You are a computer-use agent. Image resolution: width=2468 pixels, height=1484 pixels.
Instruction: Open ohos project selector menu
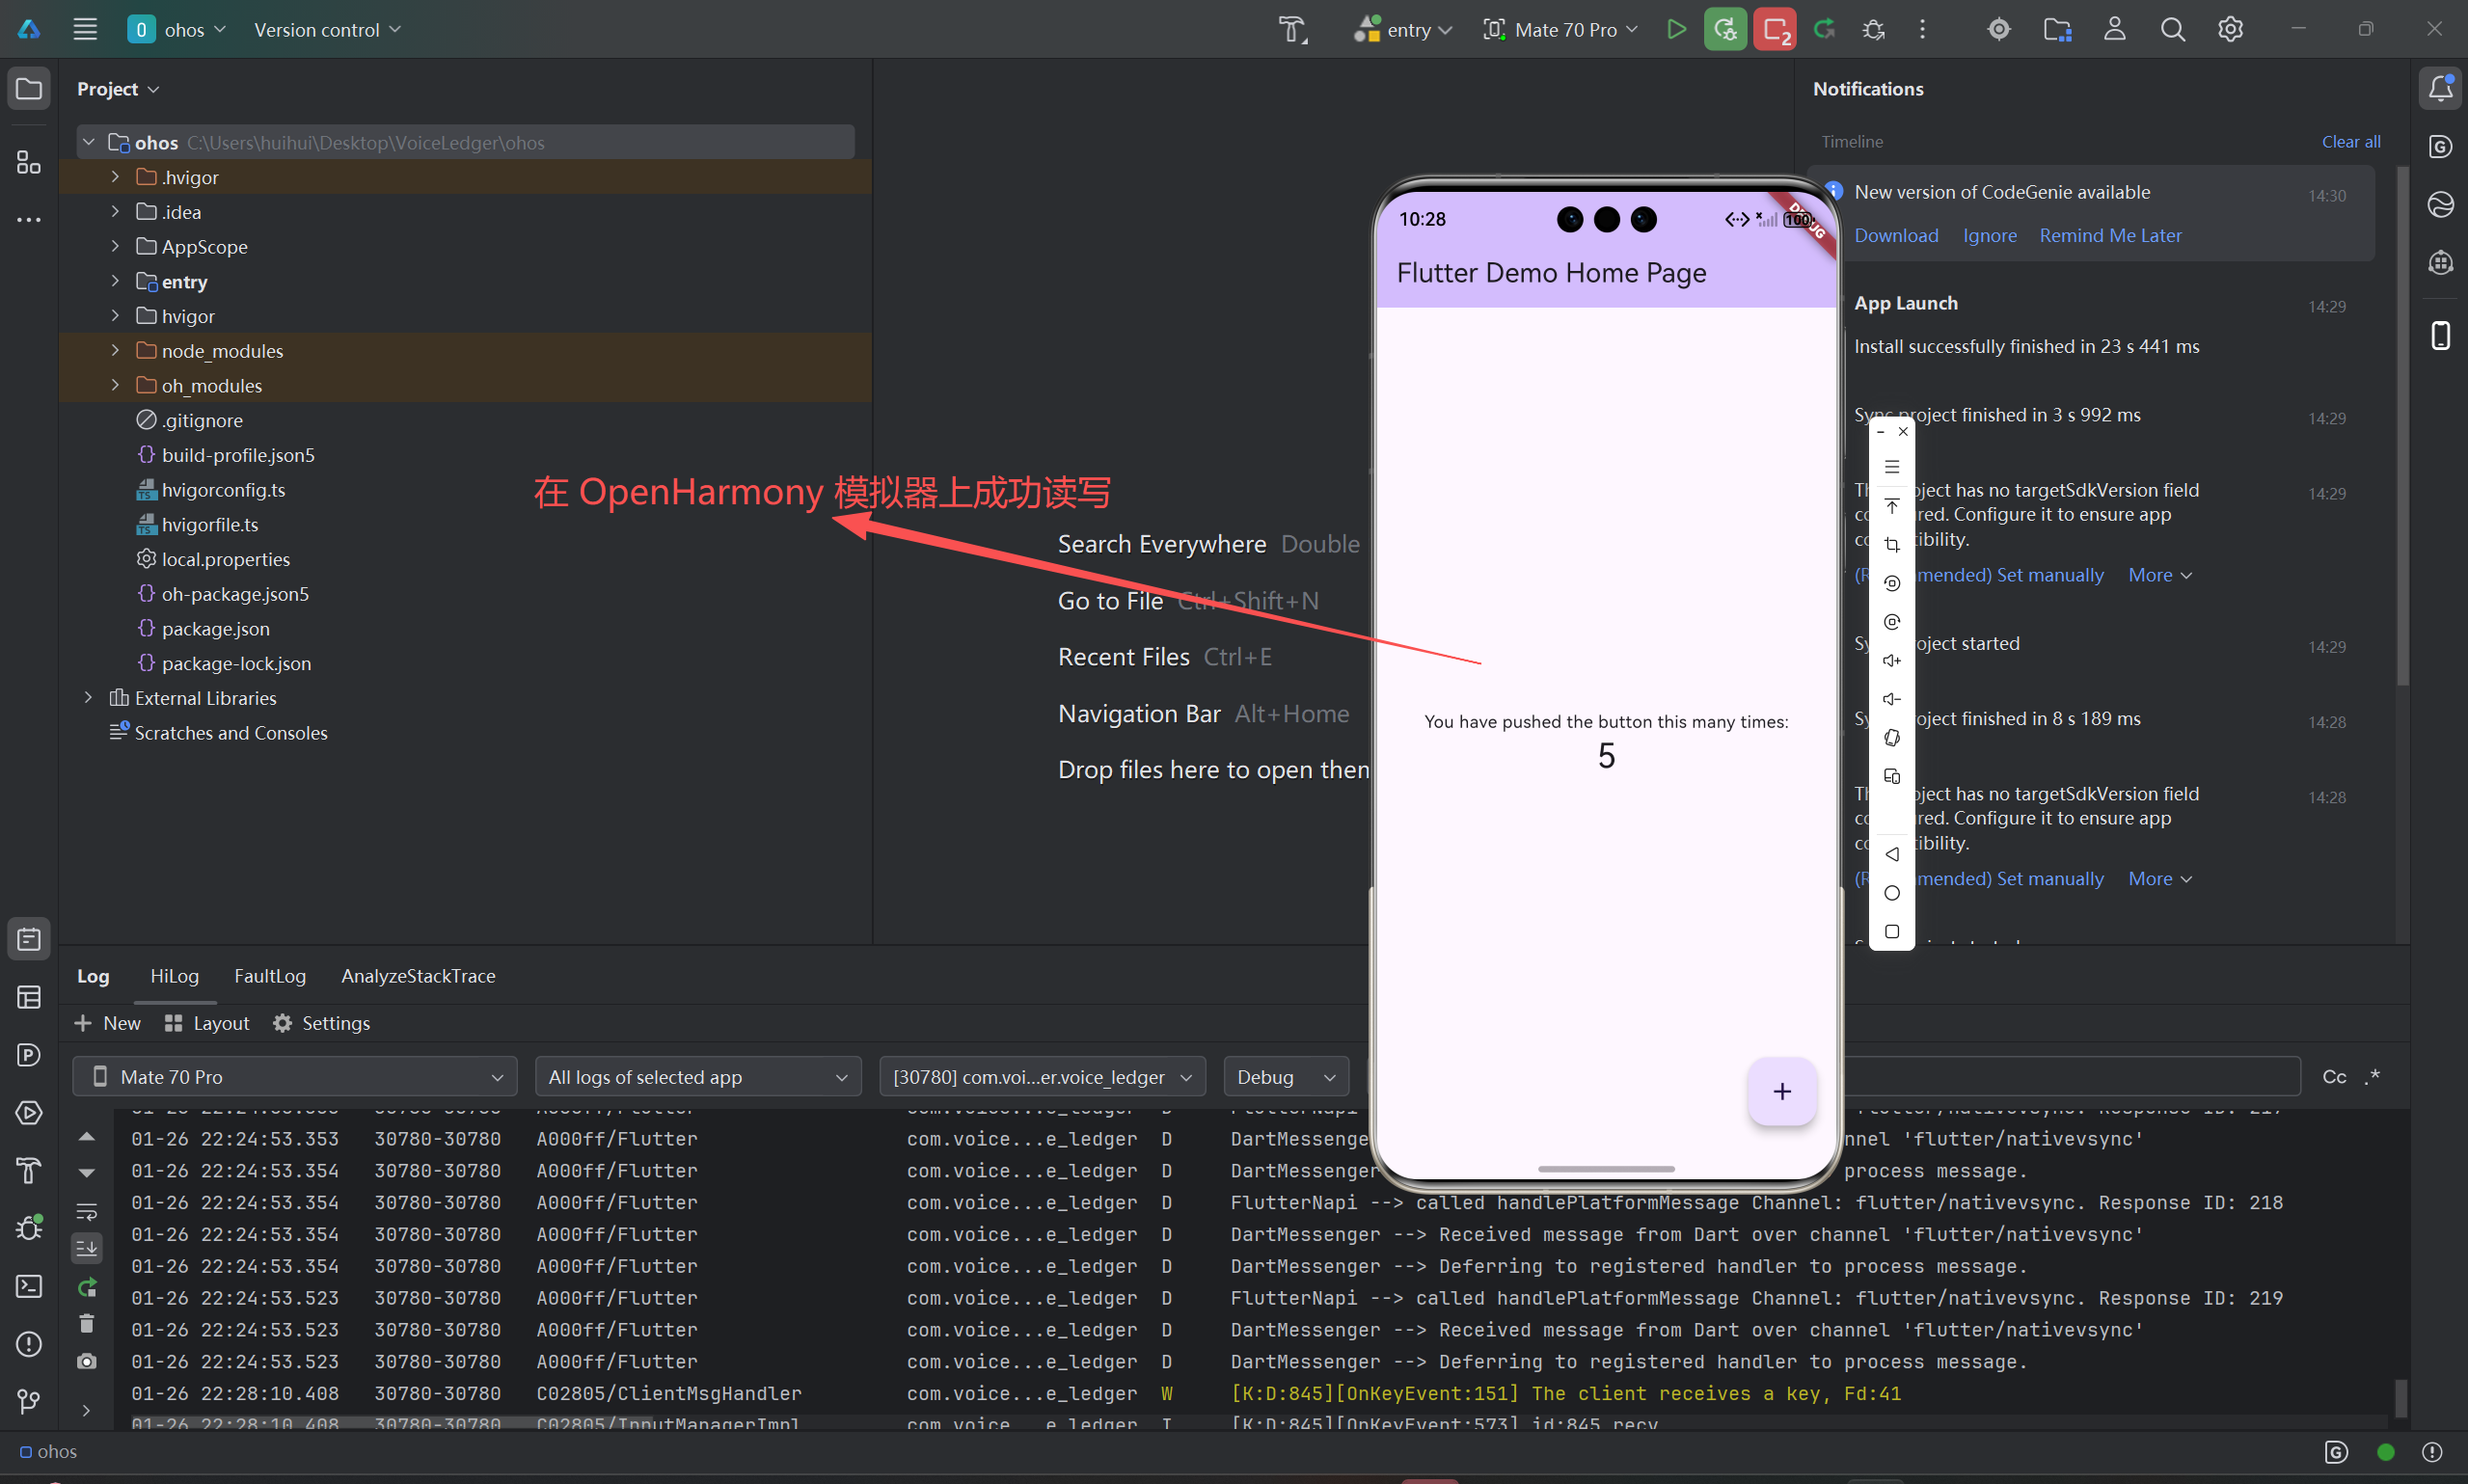[176, 29]
